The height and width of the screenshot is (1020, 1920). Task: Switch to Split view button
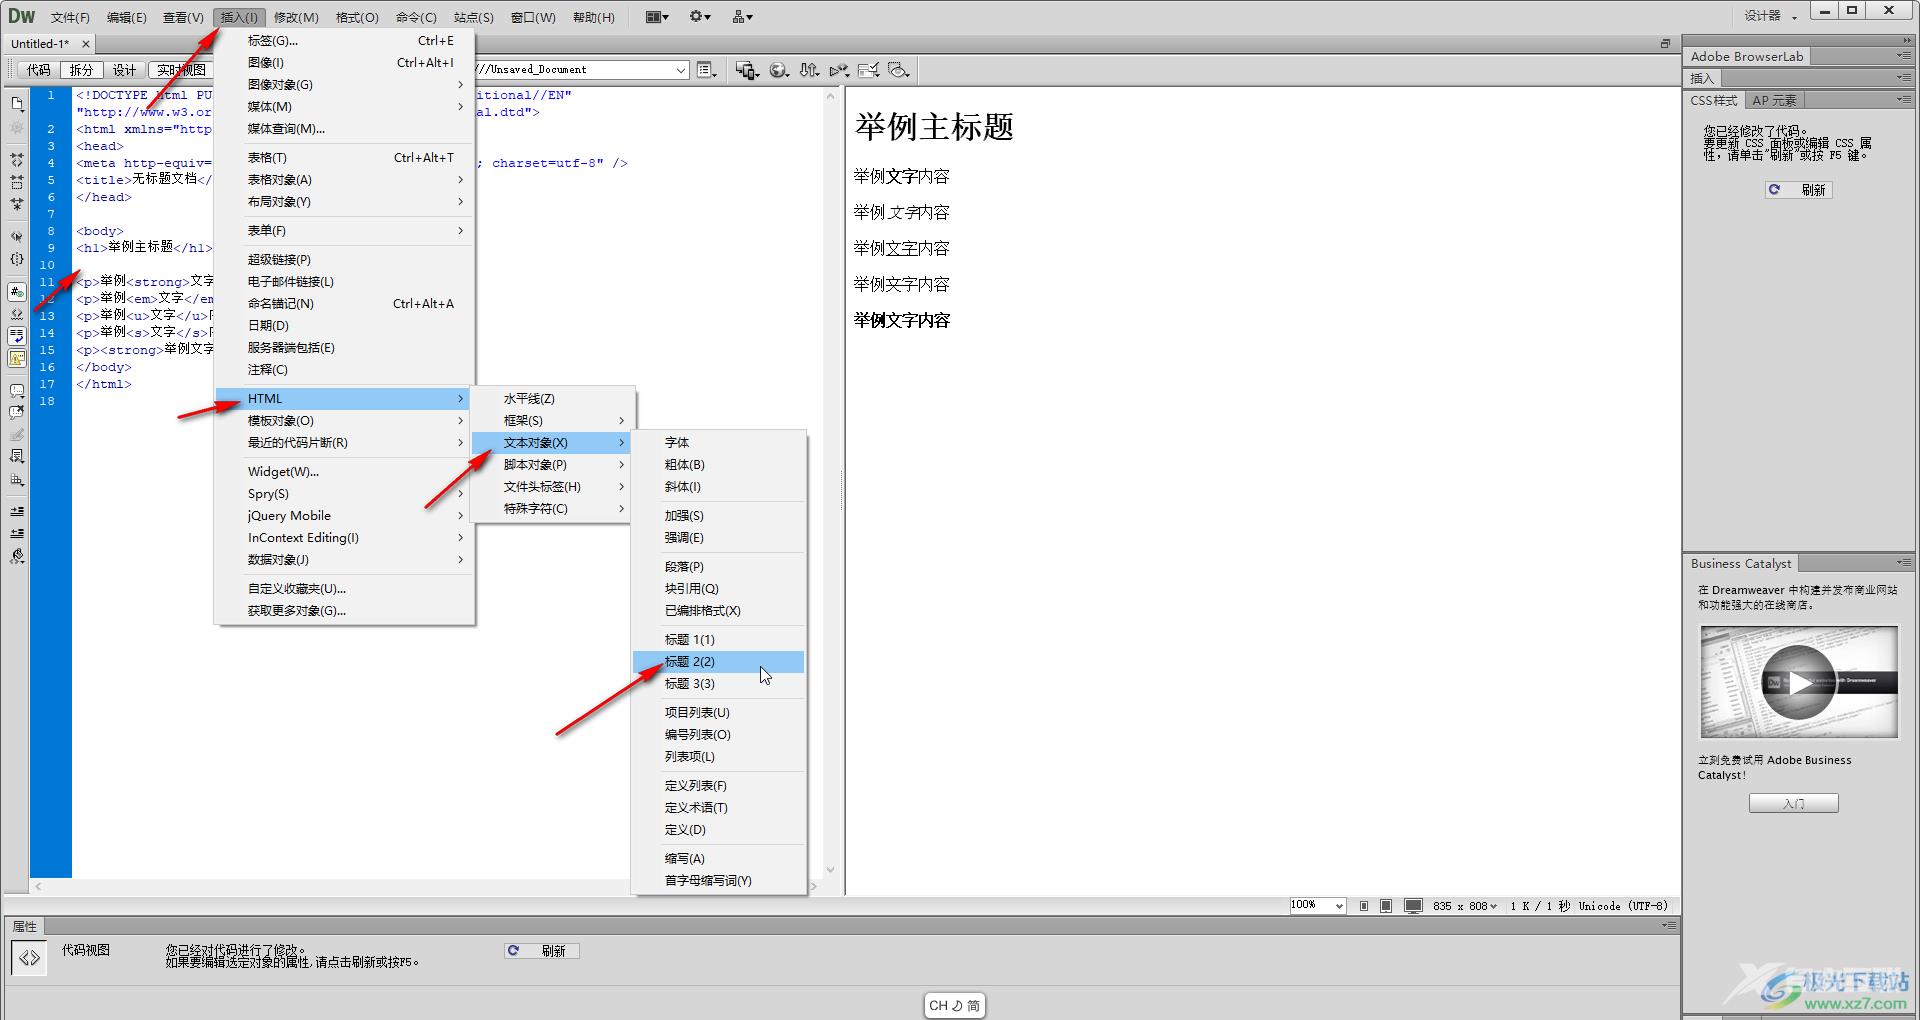coord(81,70)
